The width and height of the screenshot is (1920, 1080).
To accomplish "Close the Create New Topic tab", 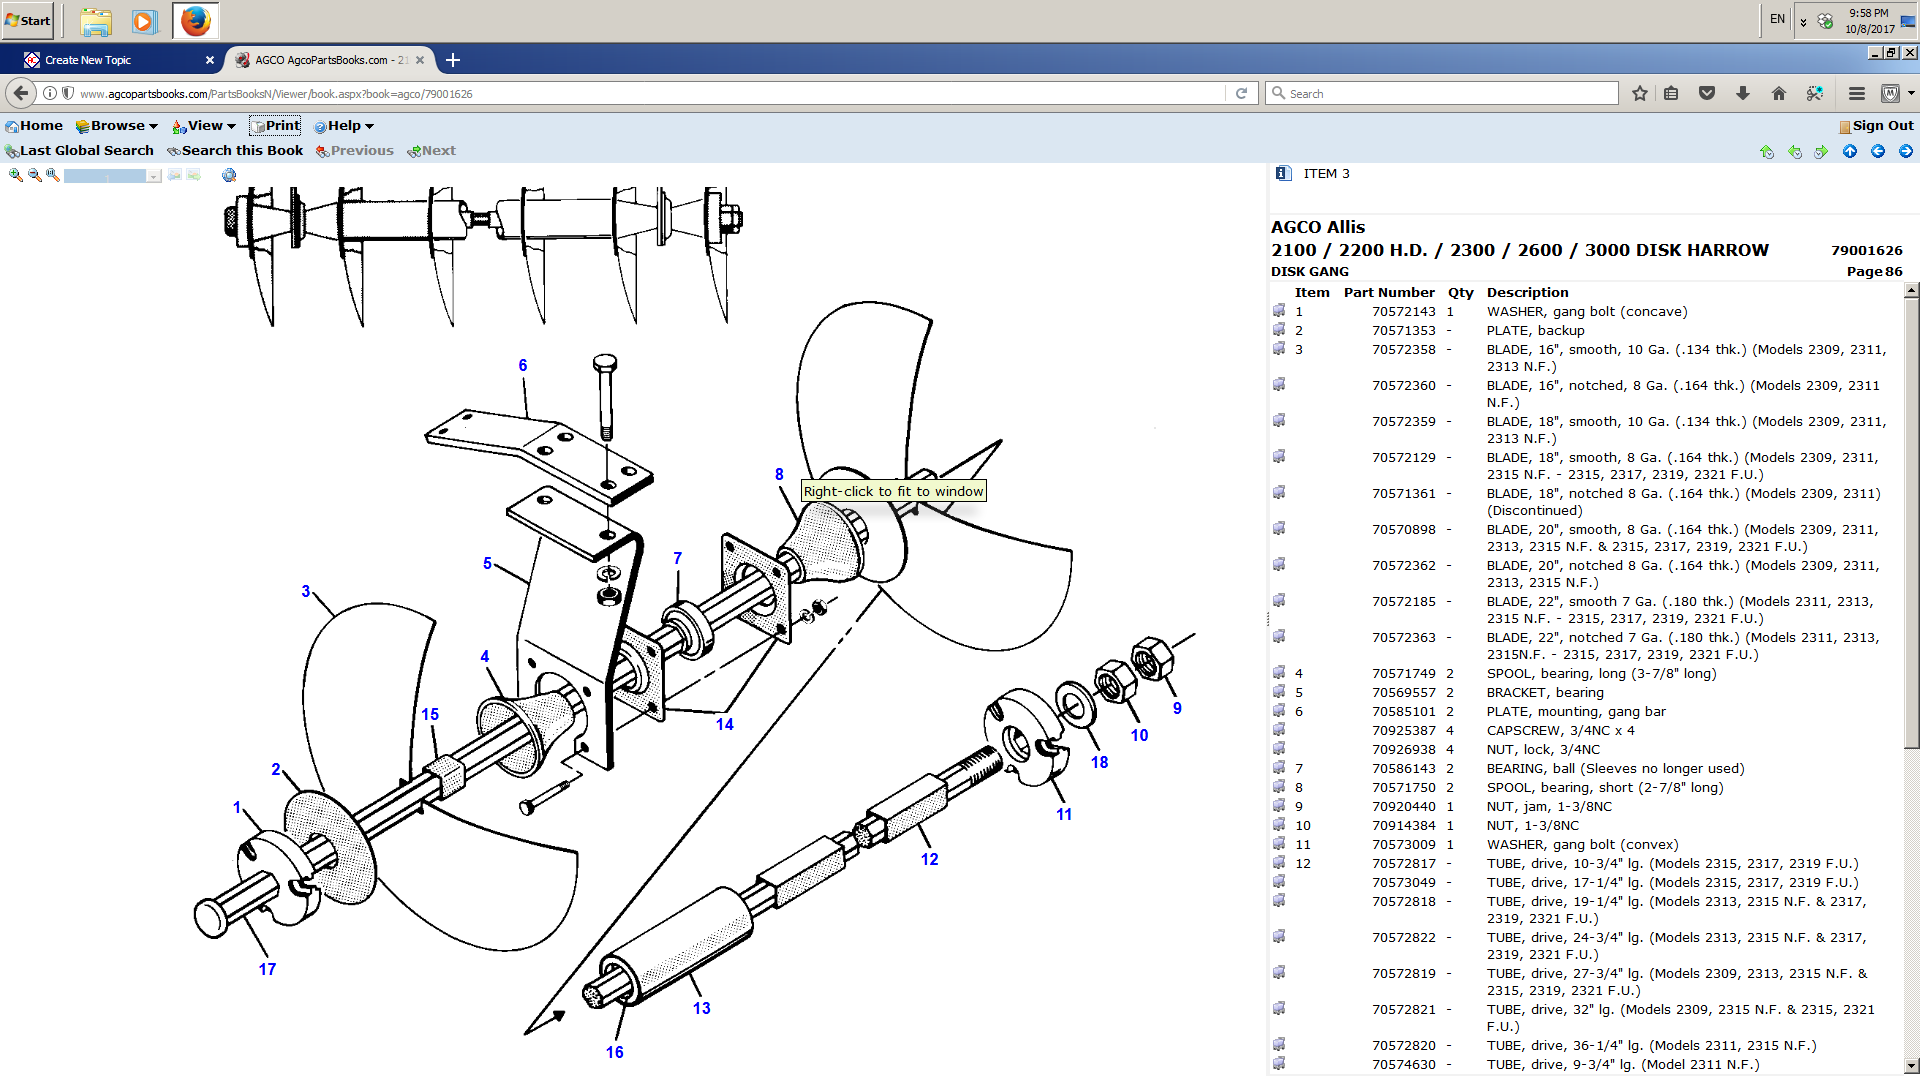I will [x=209, y=60].
